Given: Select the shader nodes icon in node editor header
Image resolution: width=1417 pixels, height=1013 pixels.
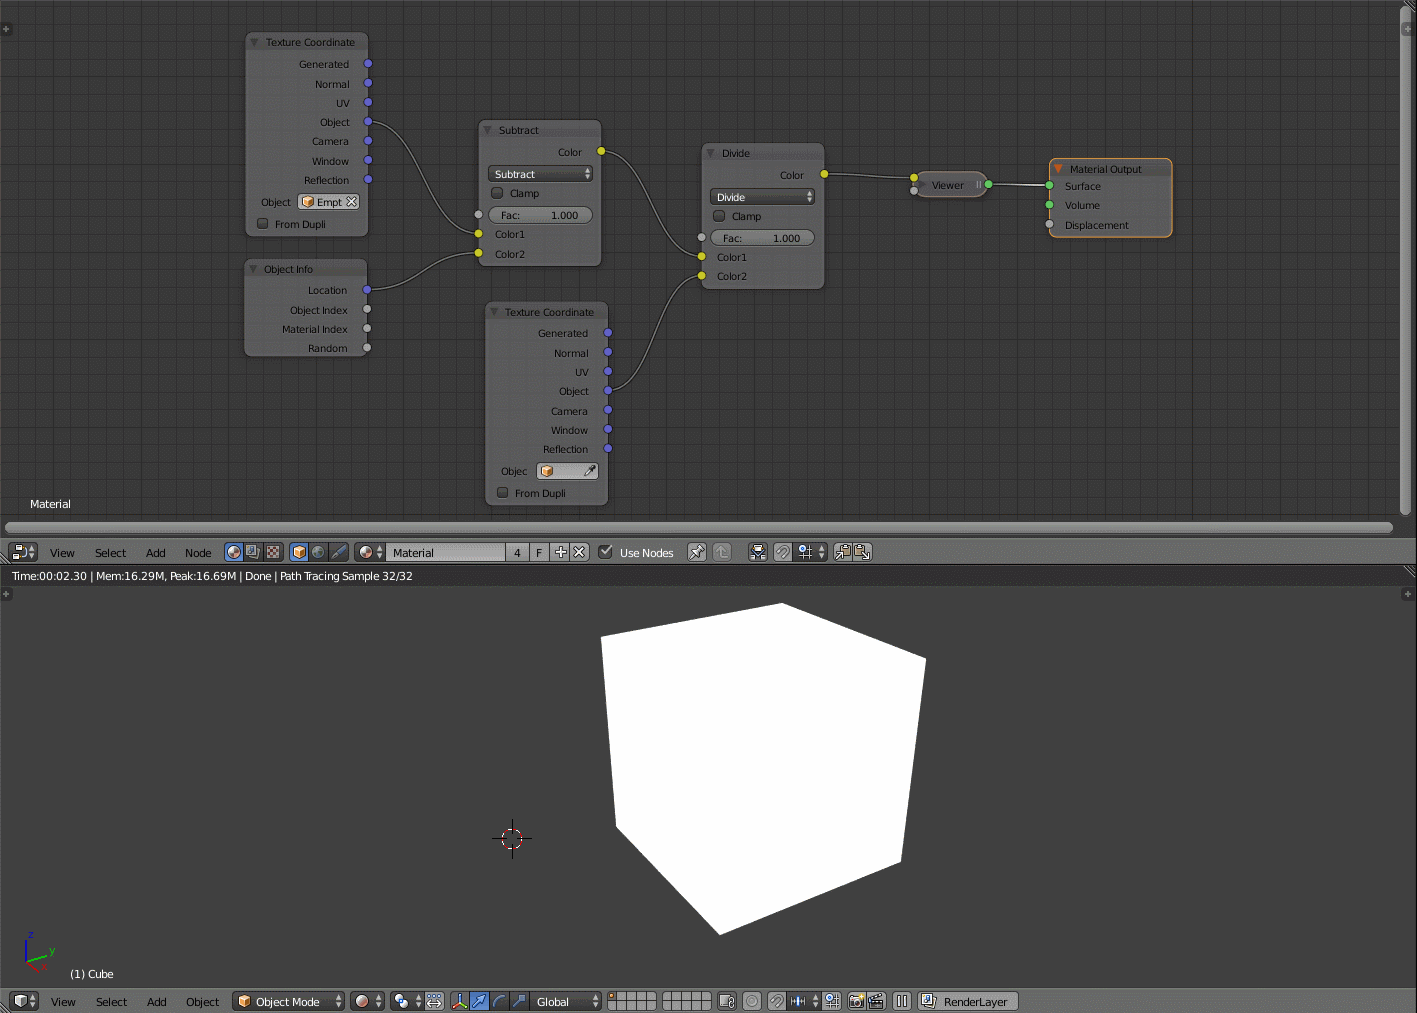Looking at the screenshot, I should (234, 552).
